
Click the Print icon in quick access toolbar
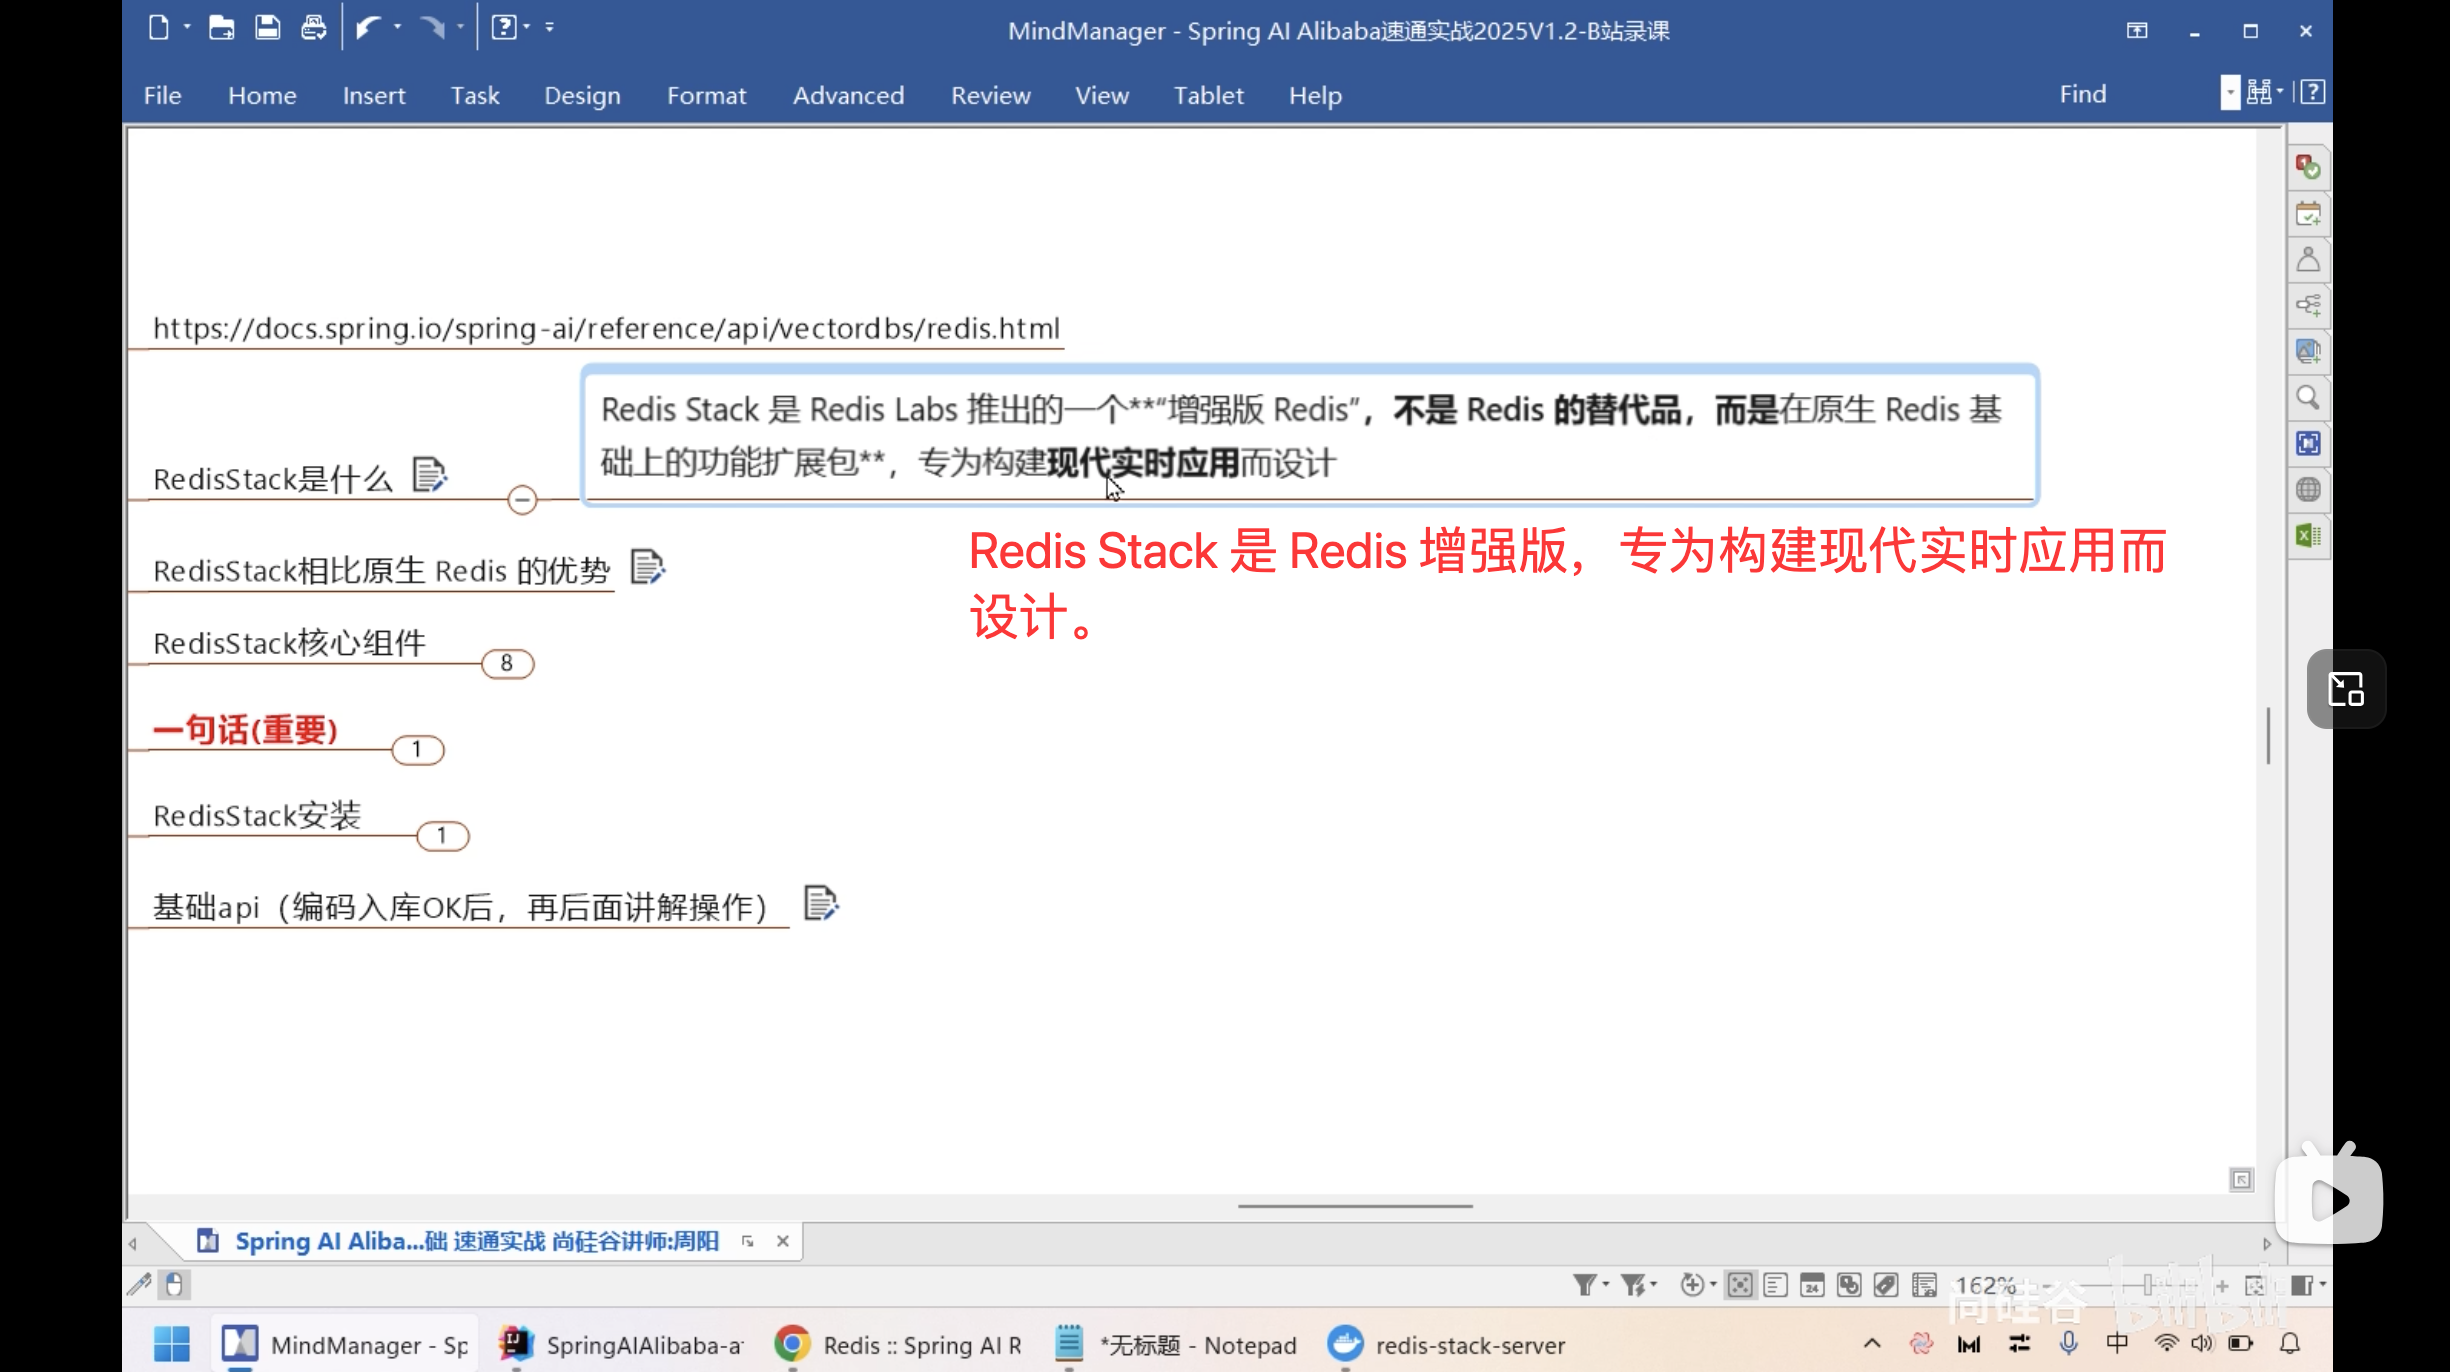313,27
